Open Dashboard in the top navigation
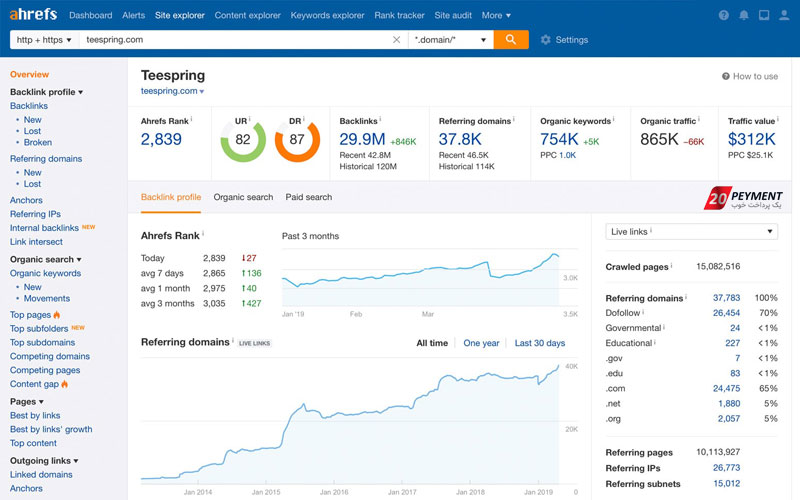800x500 pixels. (x=91, y=15)
